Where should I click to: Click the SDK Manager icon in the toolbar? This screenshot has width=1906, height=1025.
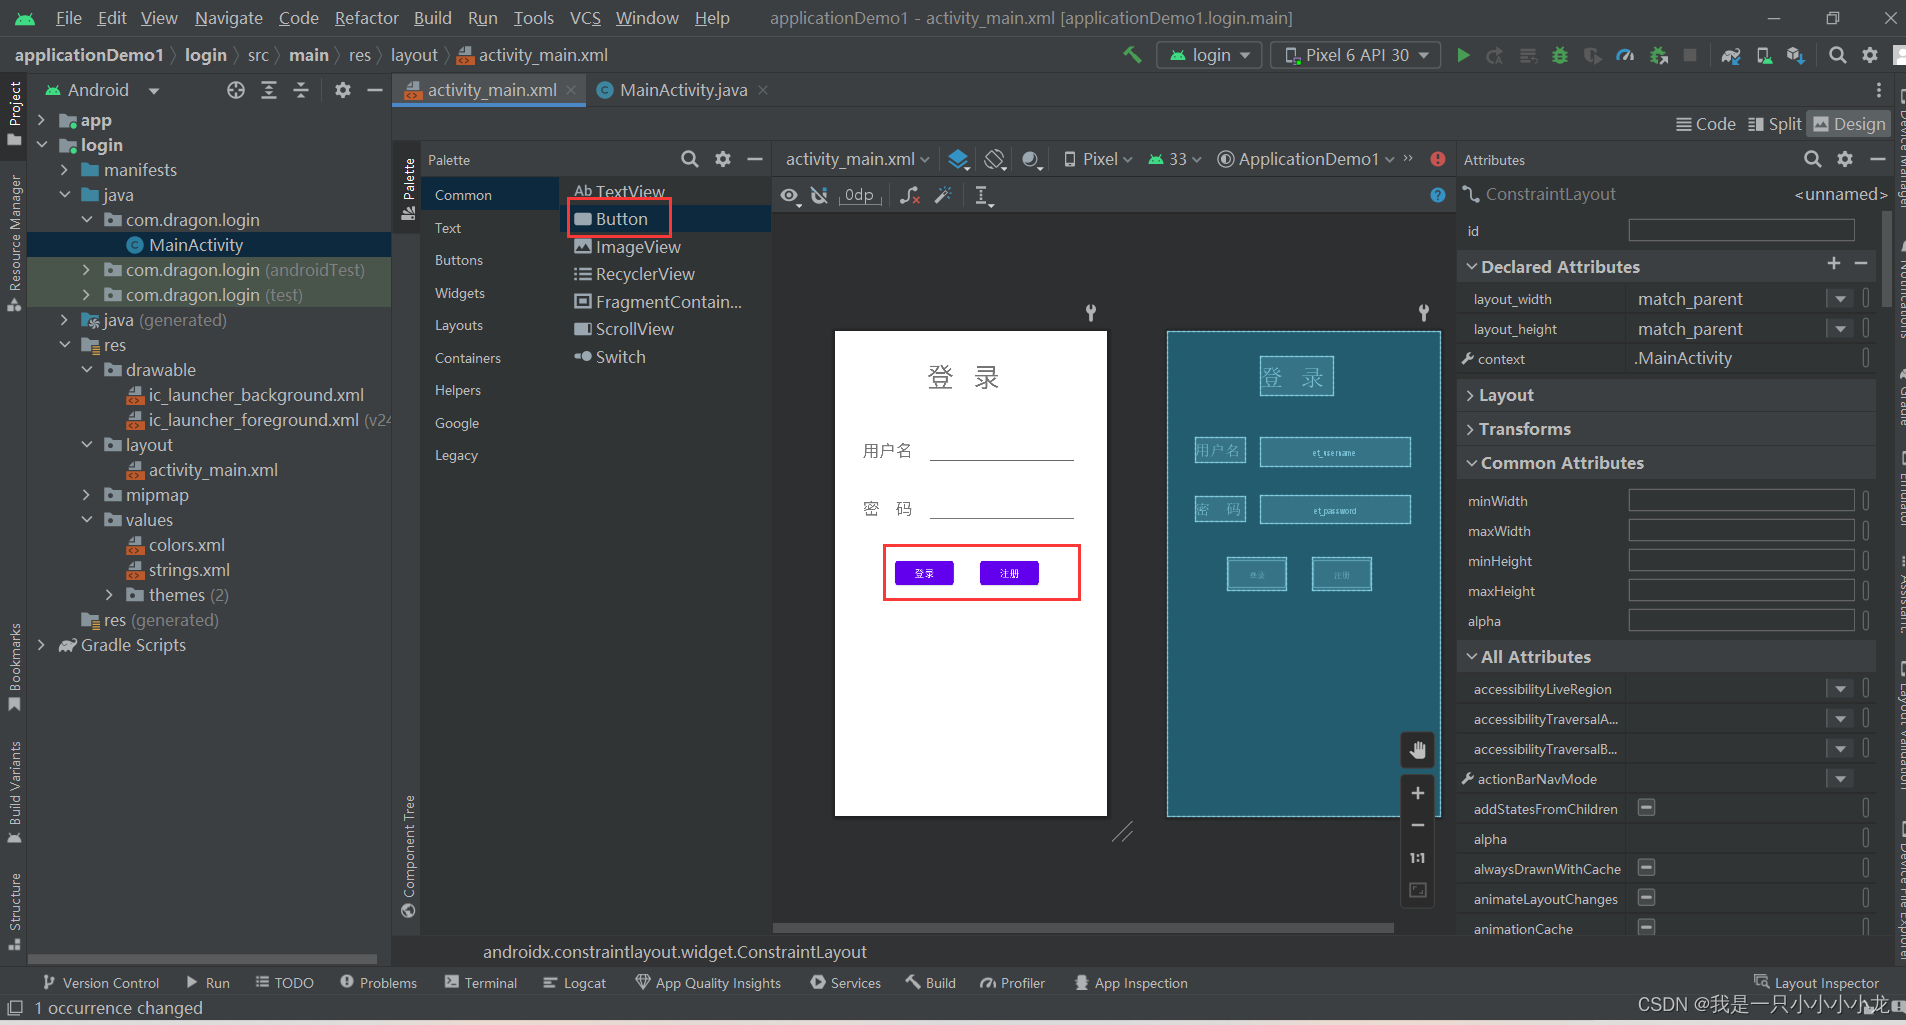click(1794, 55)
